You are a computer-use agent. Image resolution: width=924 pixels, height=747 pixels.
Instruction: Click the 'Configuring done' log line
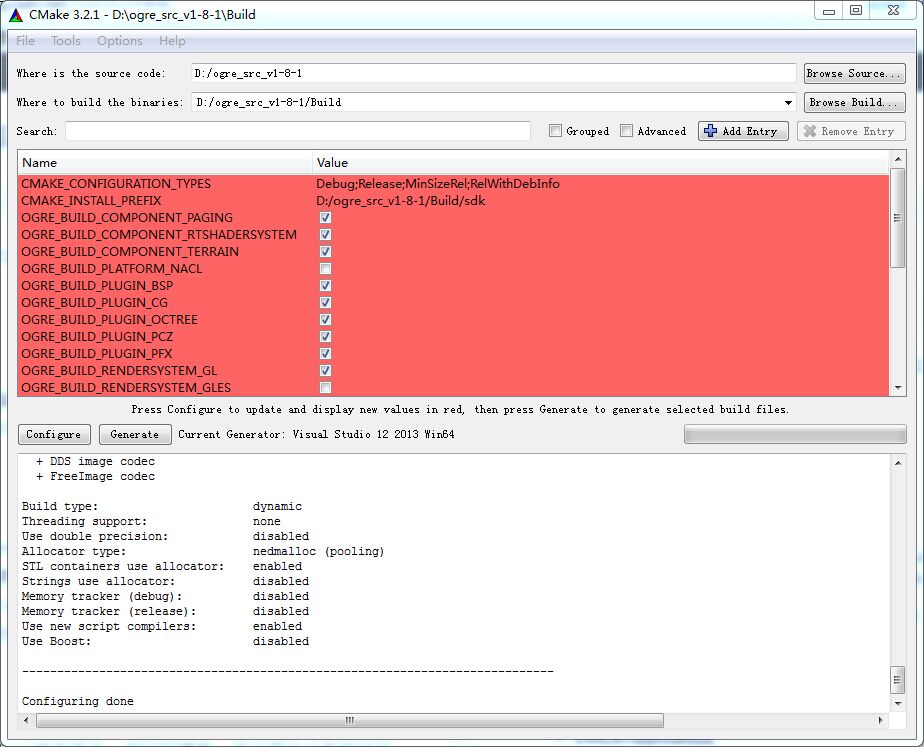point(78,701)
